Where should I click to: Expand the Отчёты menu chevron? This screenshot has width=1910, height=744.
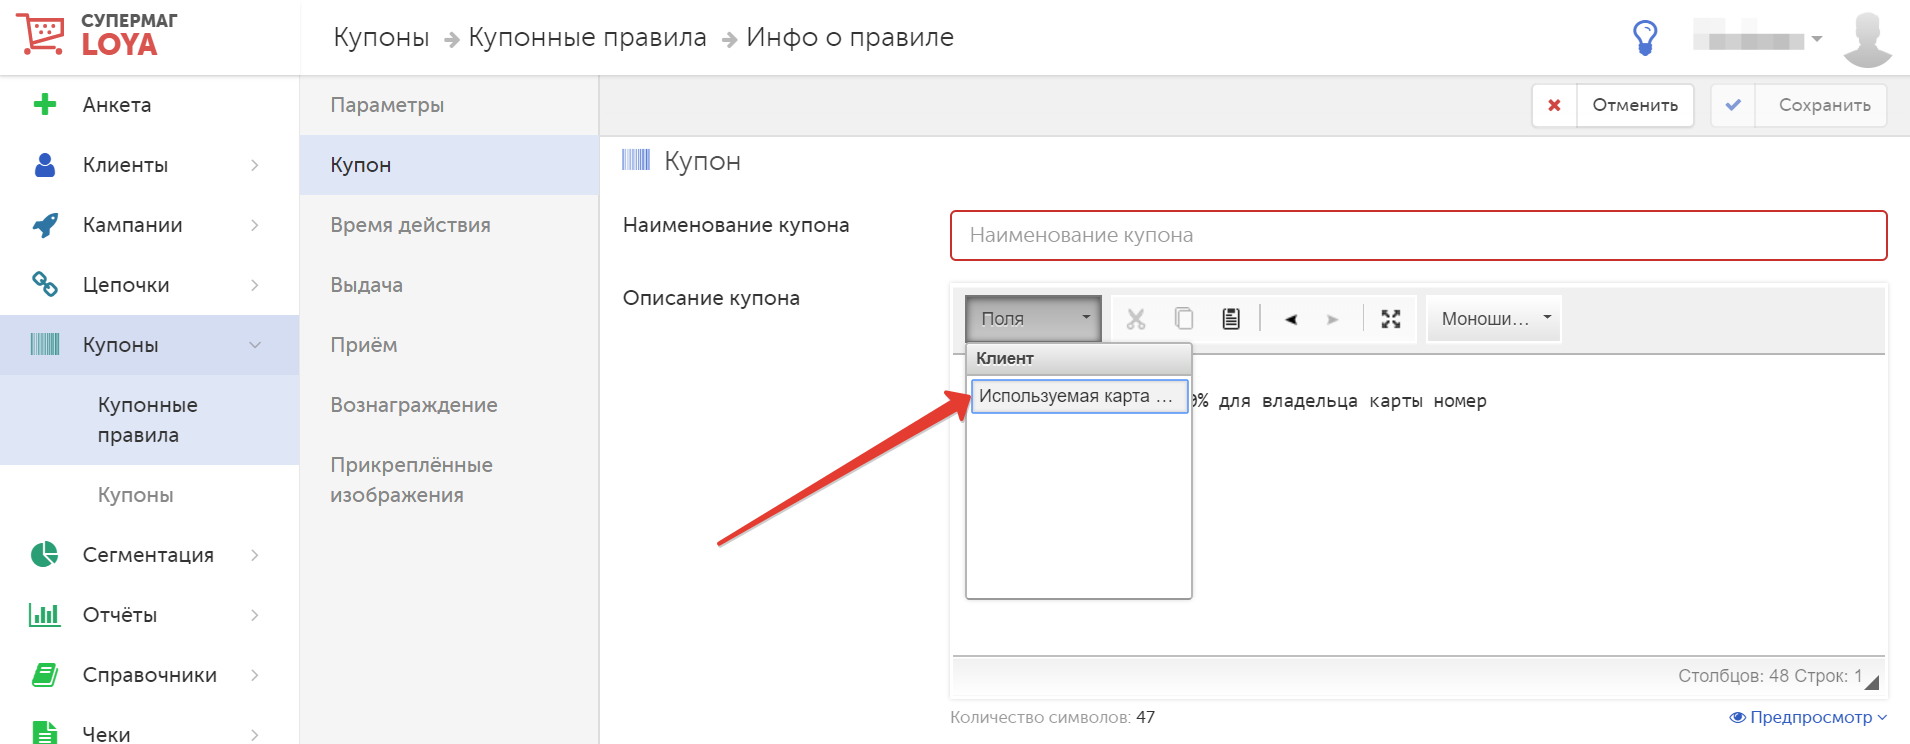tap(255, 615)
